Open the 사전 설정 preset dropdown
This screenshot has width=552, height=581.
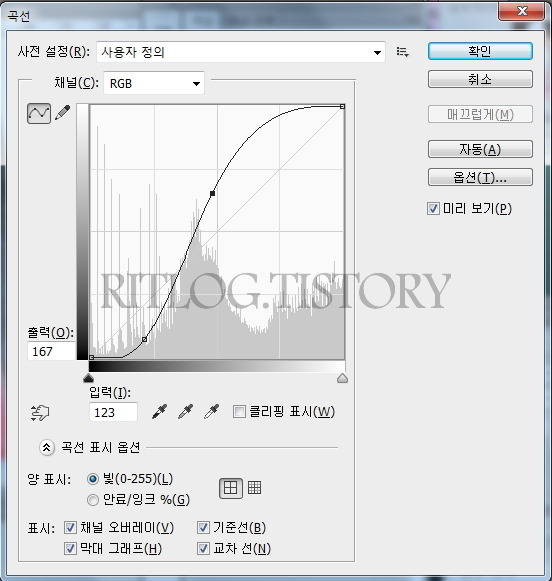coord(241,52)
